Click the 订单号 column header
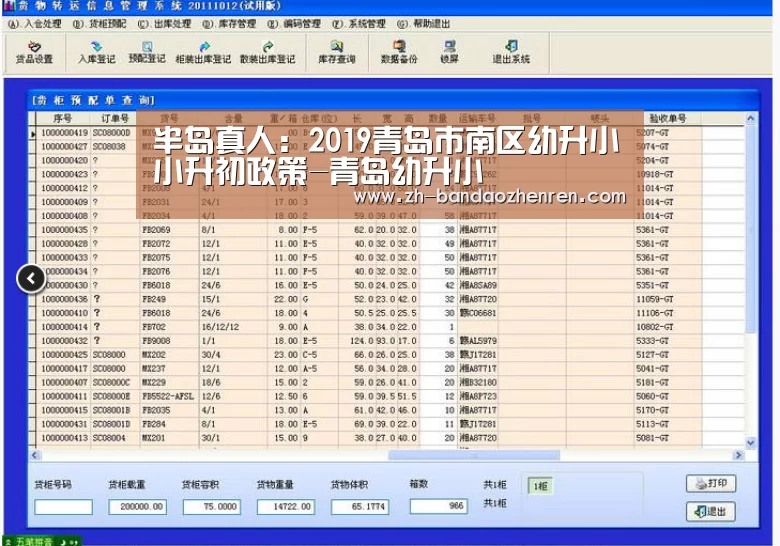This screenshot has width=780, height=546. click(114, 118)
